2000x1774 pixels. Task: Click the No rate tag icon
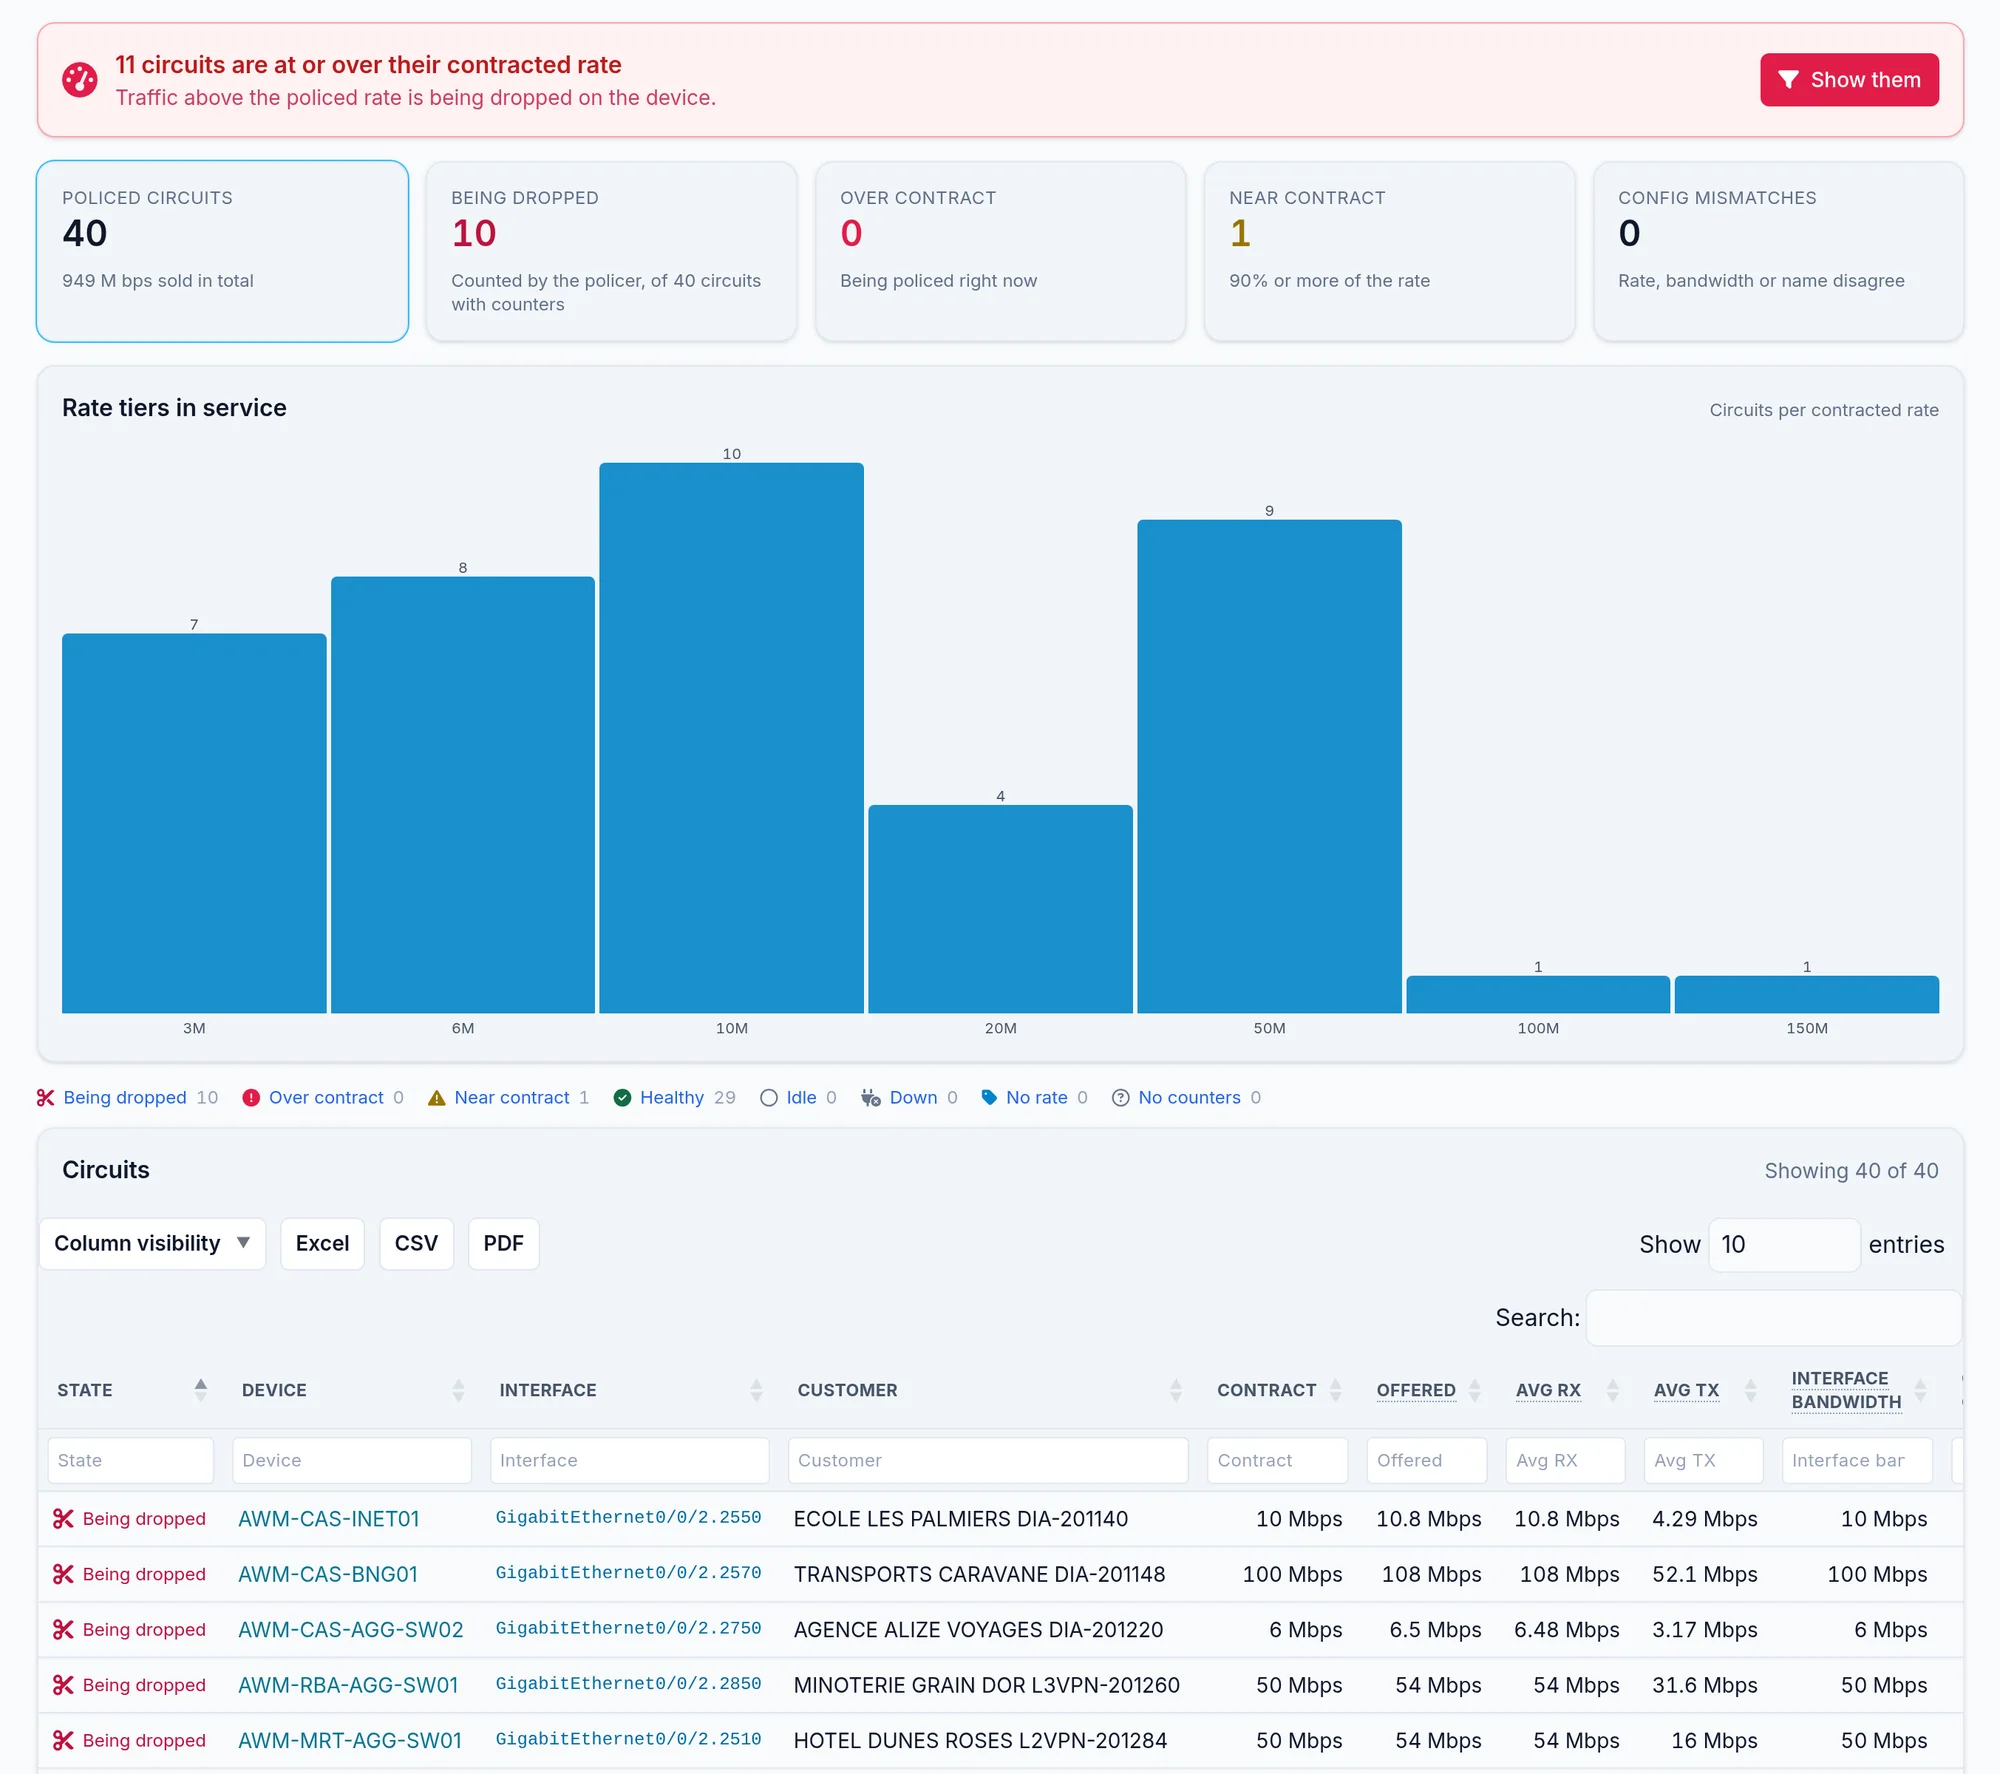point(989,1098)
